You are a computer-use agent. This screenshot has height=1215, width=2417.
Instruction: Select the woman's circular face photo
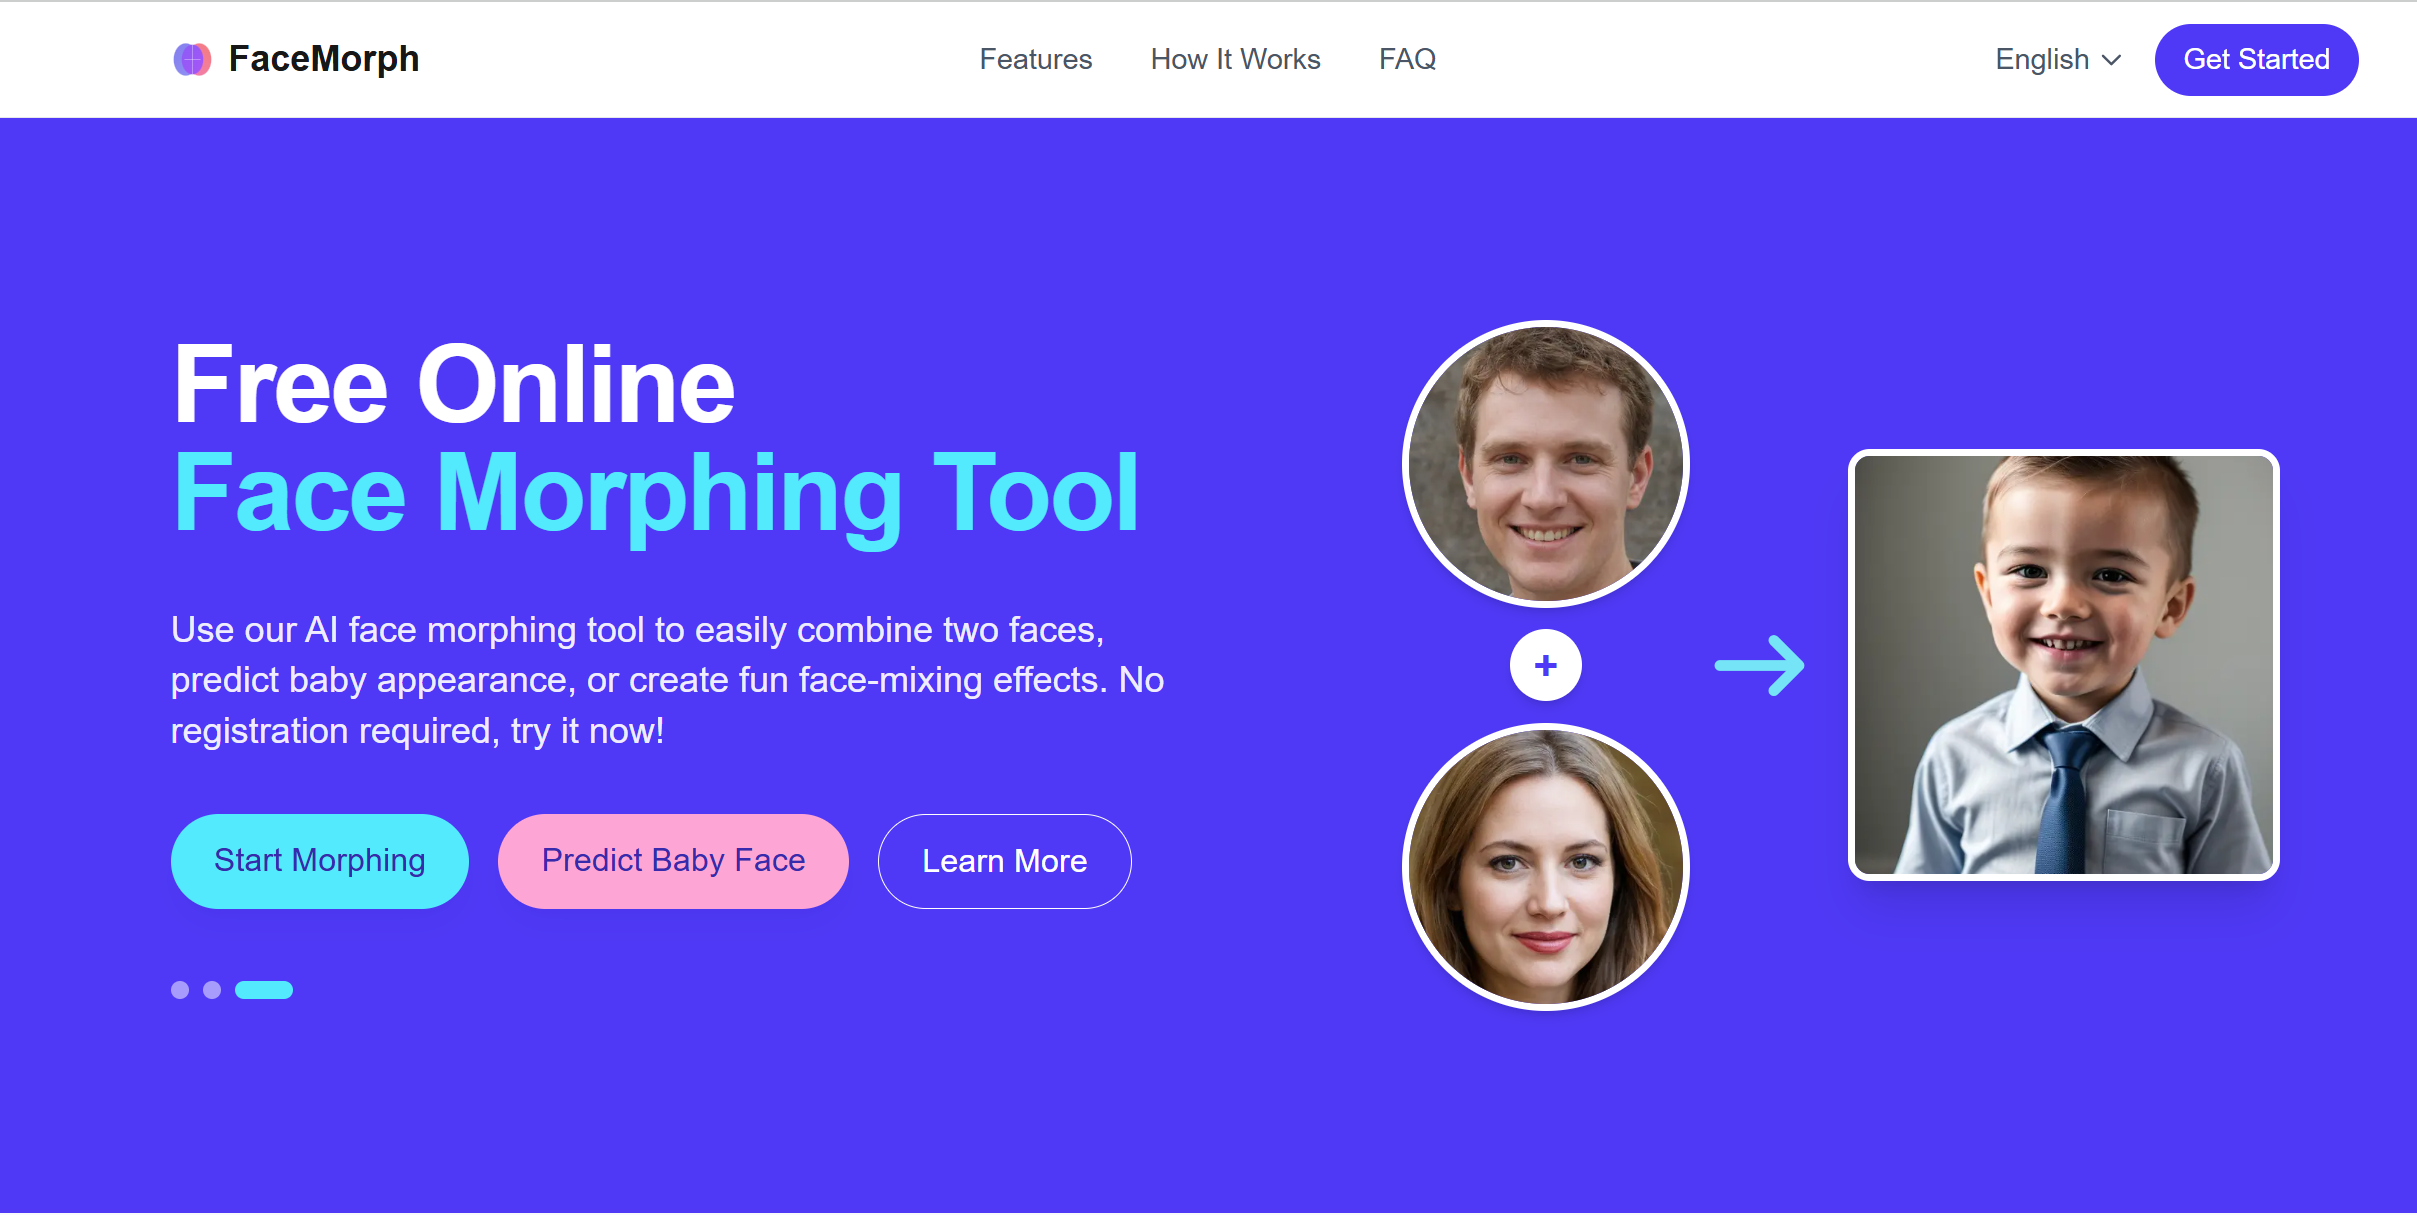[1546, 866]
